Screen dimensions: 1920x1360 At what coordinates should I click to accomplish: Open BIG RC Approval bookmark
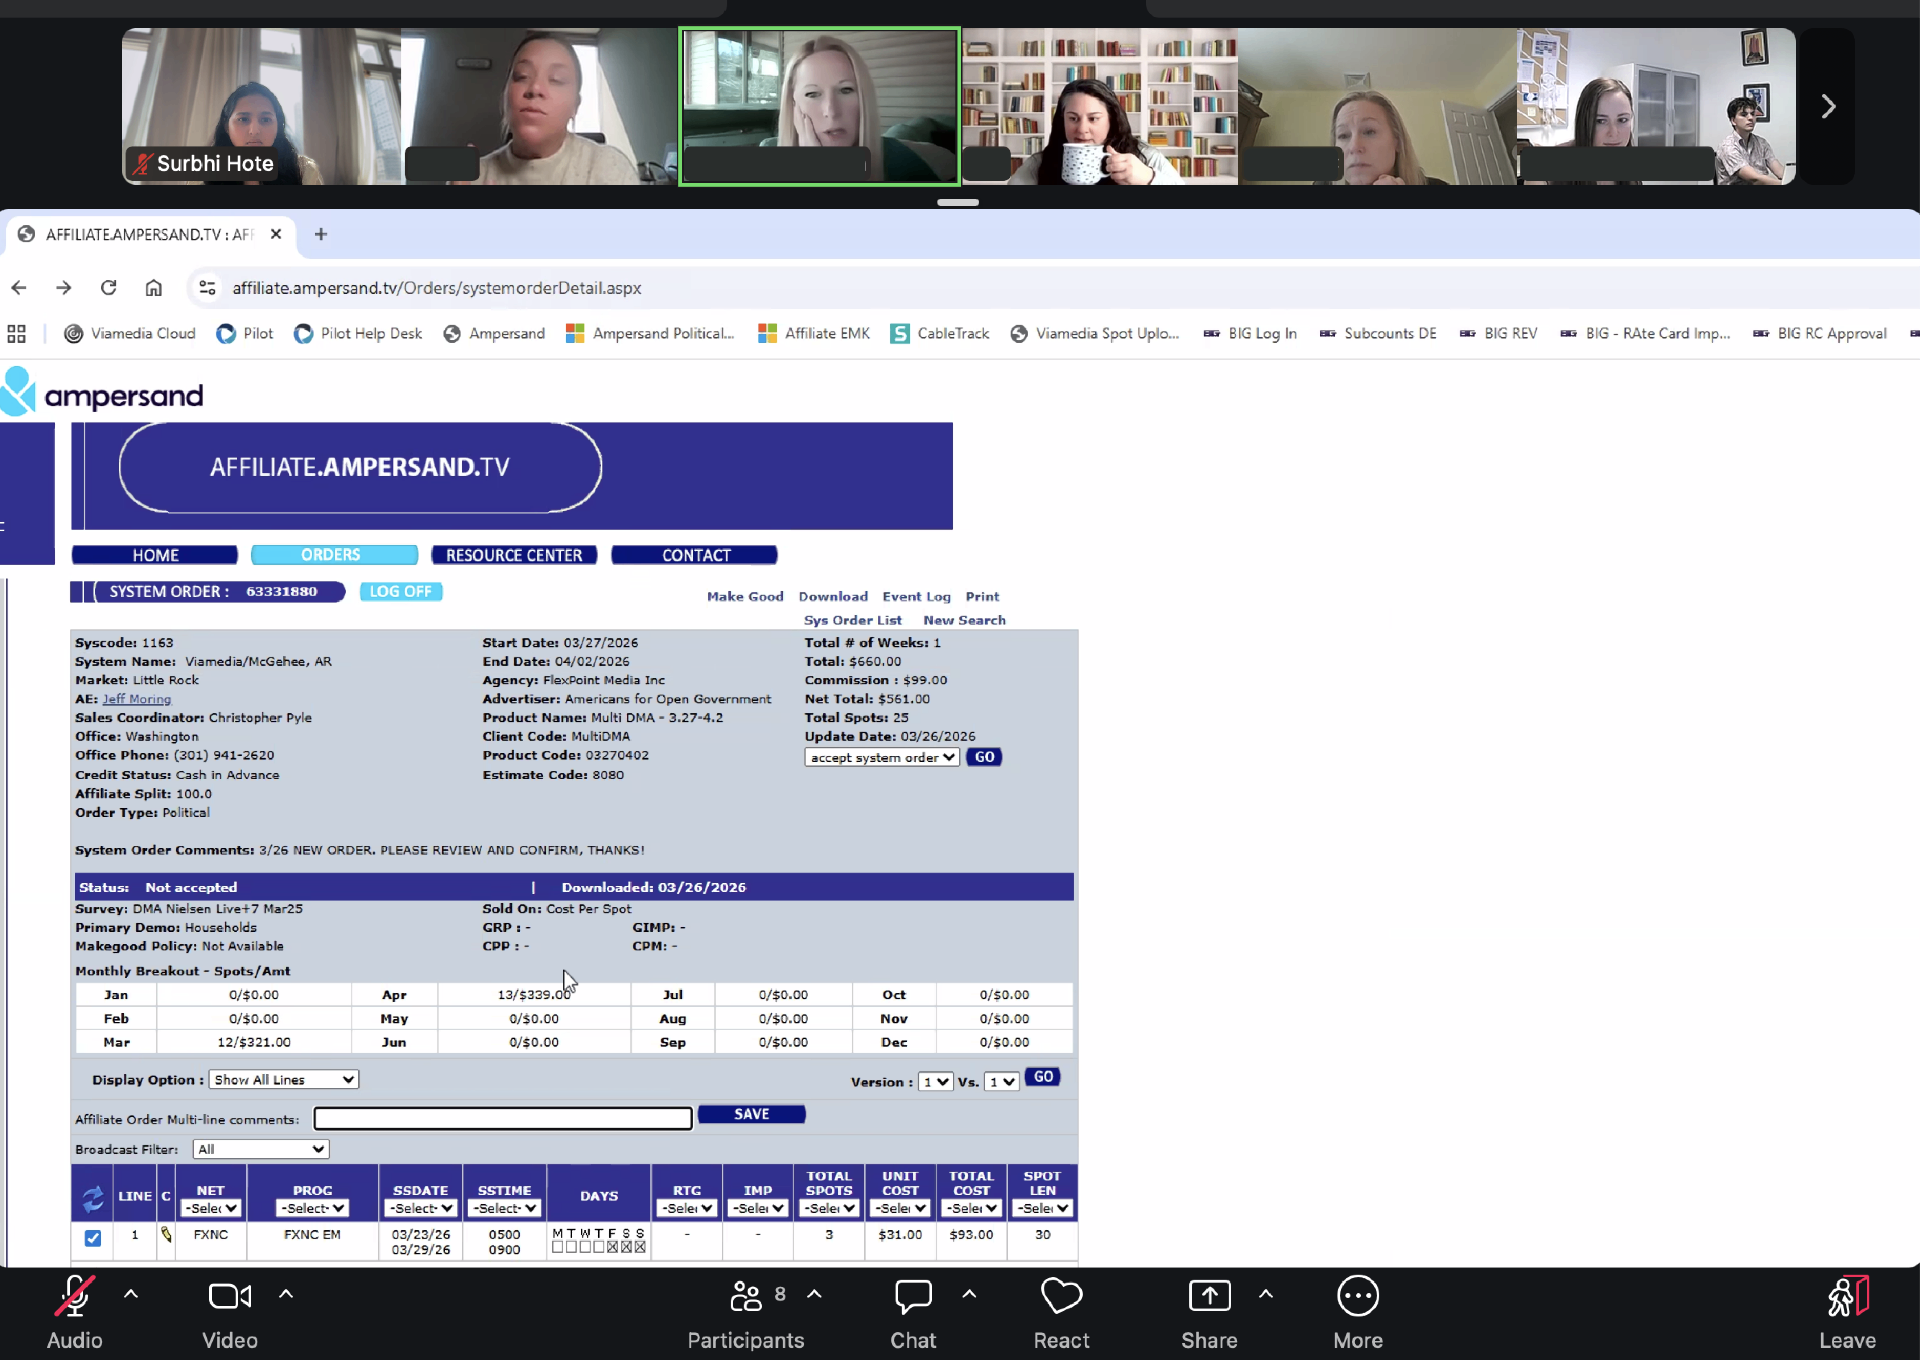click(1820, 334)
